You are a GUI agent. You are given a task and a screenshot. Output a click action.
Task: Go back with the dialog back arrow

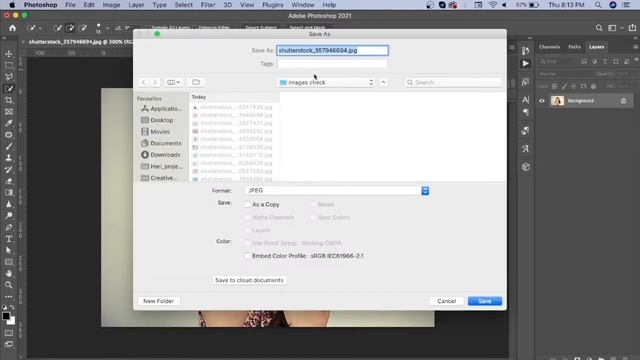[144, 82]
